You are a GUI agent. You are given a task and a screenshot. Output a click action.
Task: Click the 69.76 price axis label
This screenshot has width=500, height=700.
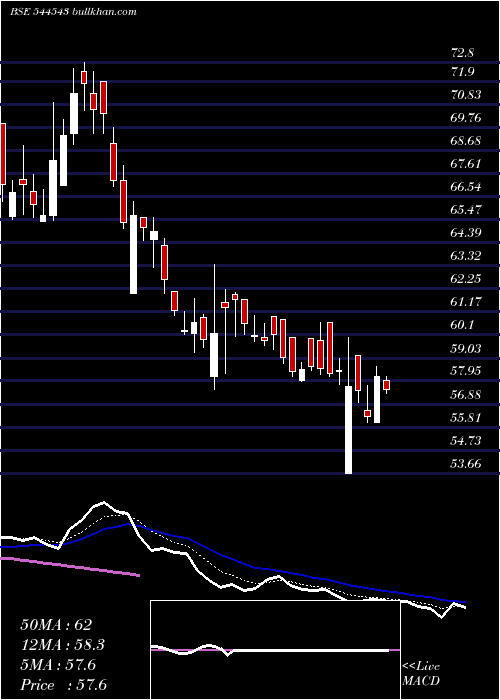(466, 118)
